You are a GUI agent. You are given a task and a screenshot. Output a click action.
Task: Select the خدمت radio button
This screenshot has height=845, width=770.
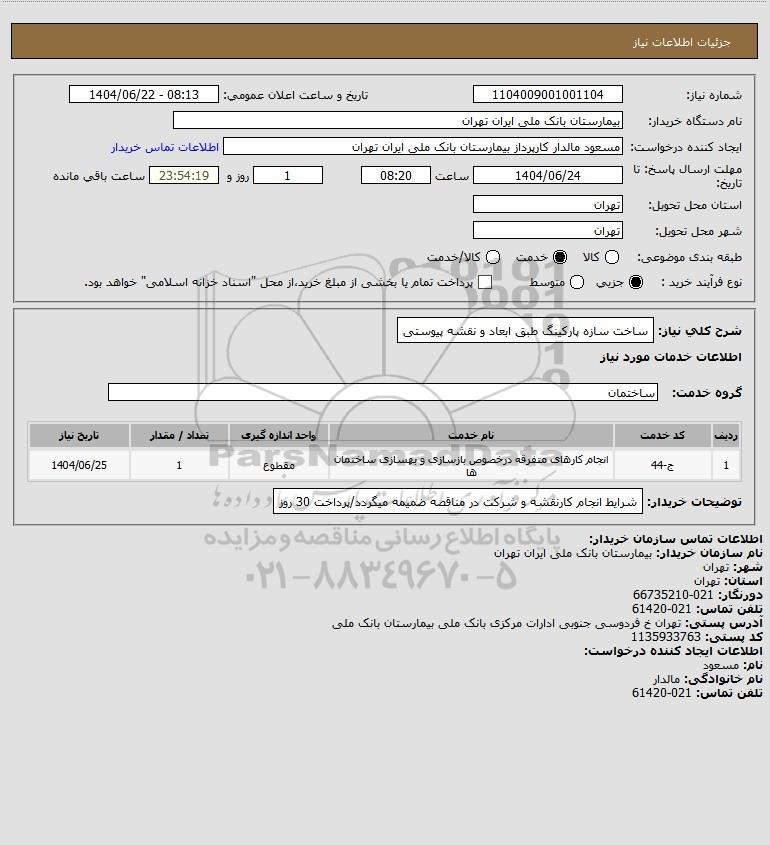[560, 257]
